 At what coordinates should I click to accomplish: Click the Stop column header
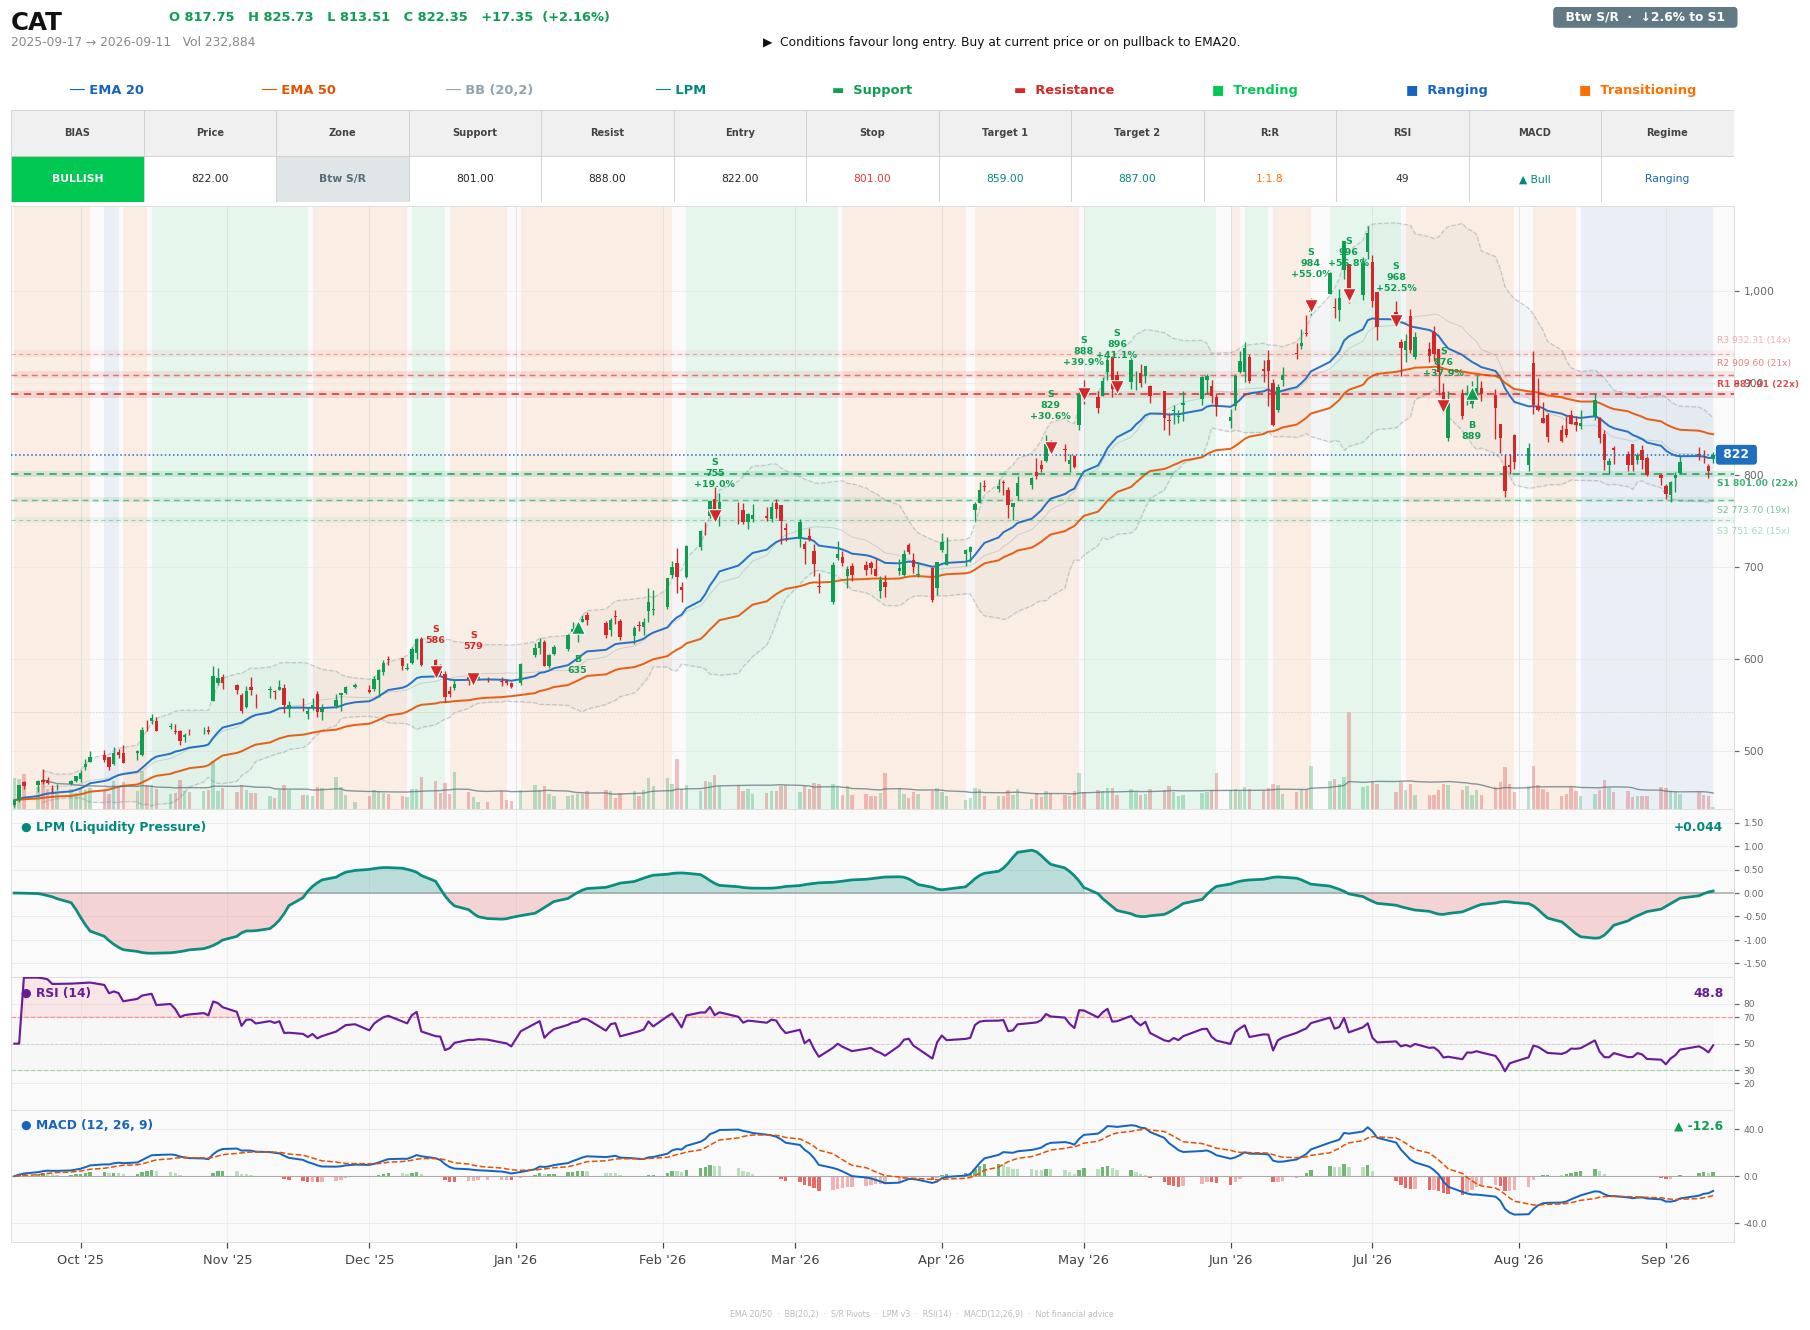click(x=872, y=133)
